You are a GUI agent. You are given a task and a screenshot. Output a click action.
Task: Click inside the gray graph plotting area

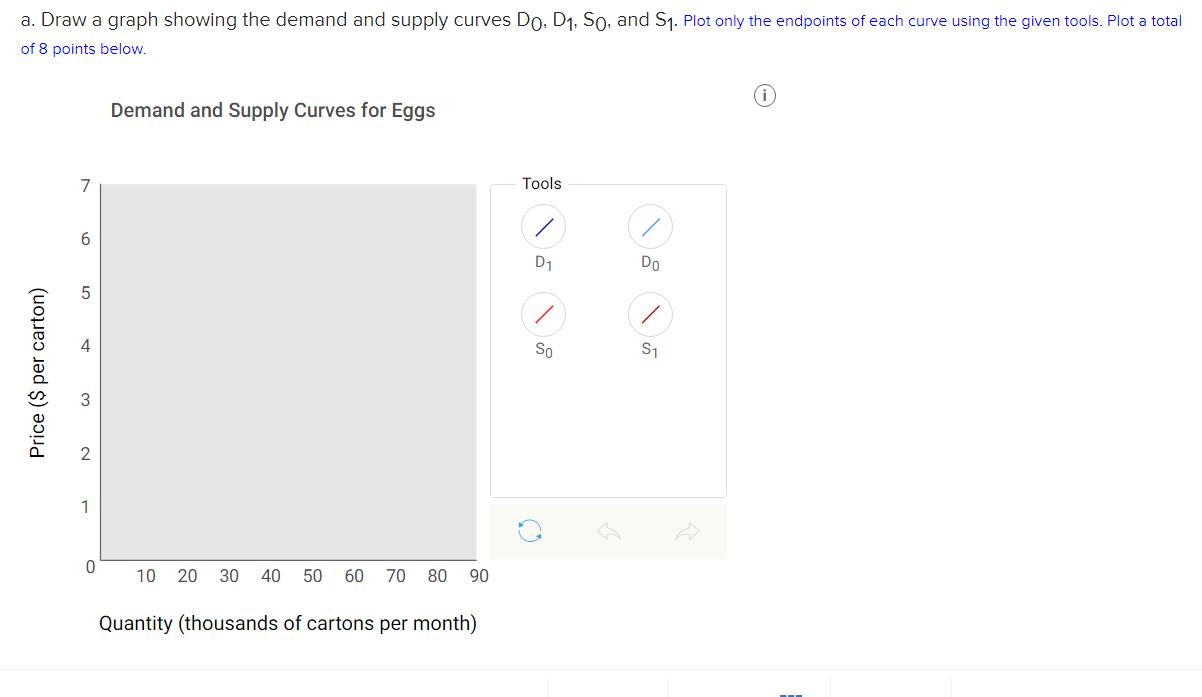click(x=290, y=370)
